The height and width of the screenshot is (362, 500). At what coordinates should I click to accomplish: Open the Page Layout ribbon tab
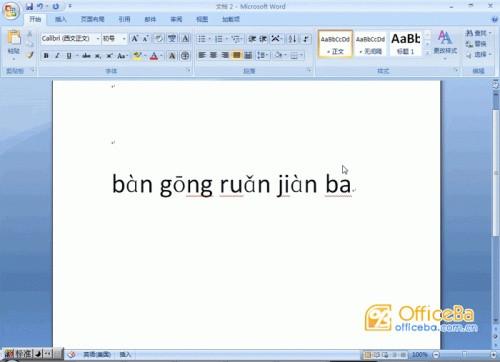pos(92,19)
